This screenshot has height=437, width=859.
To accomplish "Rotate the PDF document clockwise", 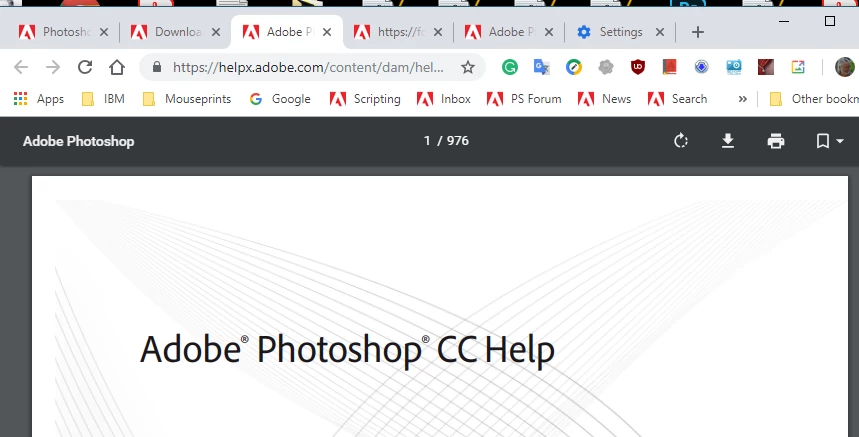I will click(680, 141).
